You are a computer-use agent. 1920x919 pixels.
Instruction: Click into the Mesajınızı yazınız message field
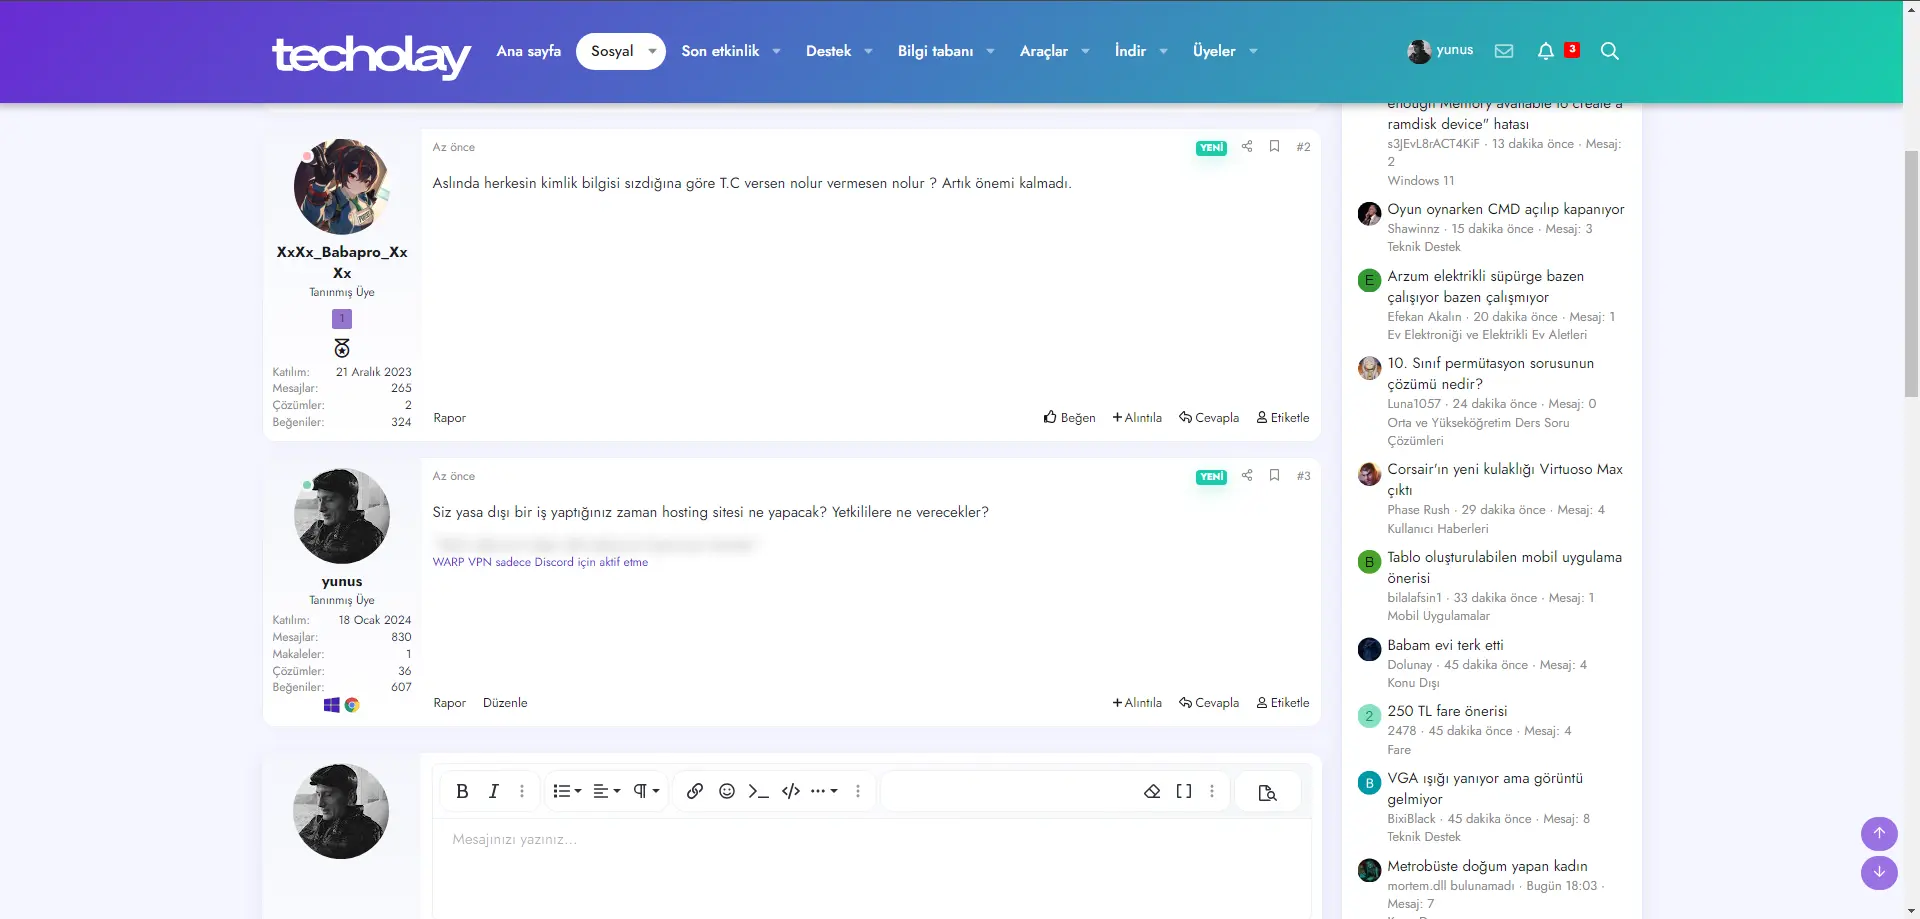point(872,868)
